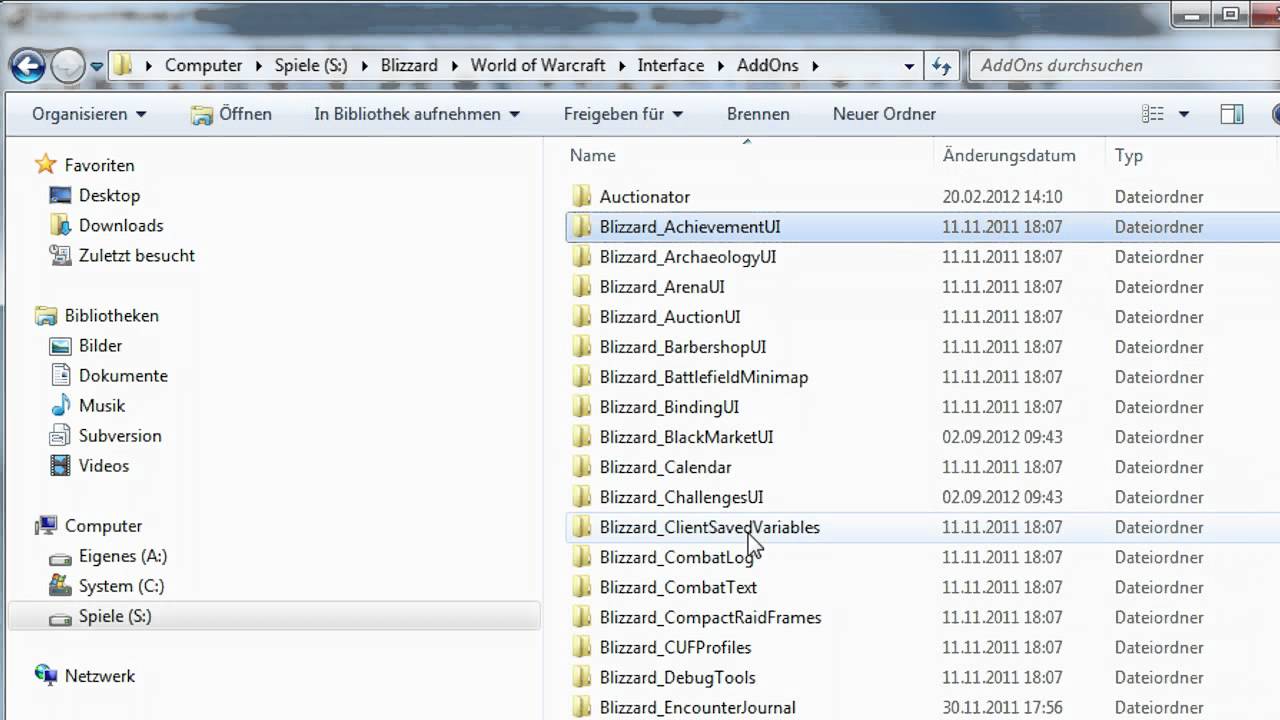Open the Subversion library
Image resolution: width=1280 pixels, height=720 pixels.
click(x=120, y=436)
